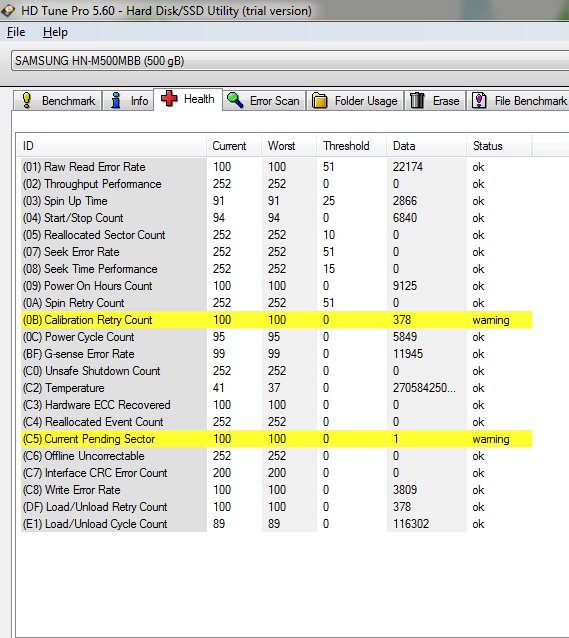
Task: Select the (BF) G-sense Error Rate row
Action: 276,354
